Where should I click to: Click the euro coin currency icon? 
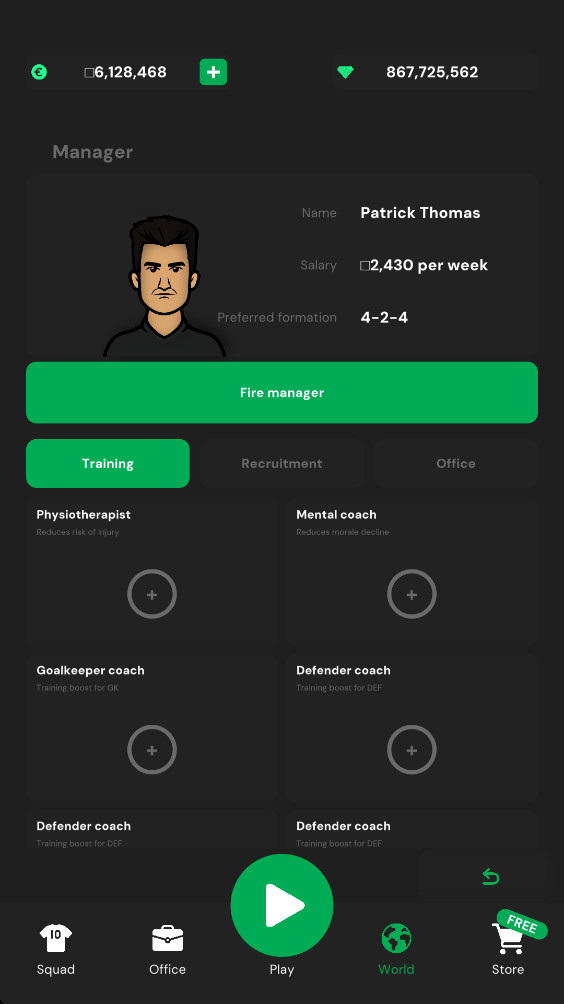pyautogui.click(x=39, y=72)
